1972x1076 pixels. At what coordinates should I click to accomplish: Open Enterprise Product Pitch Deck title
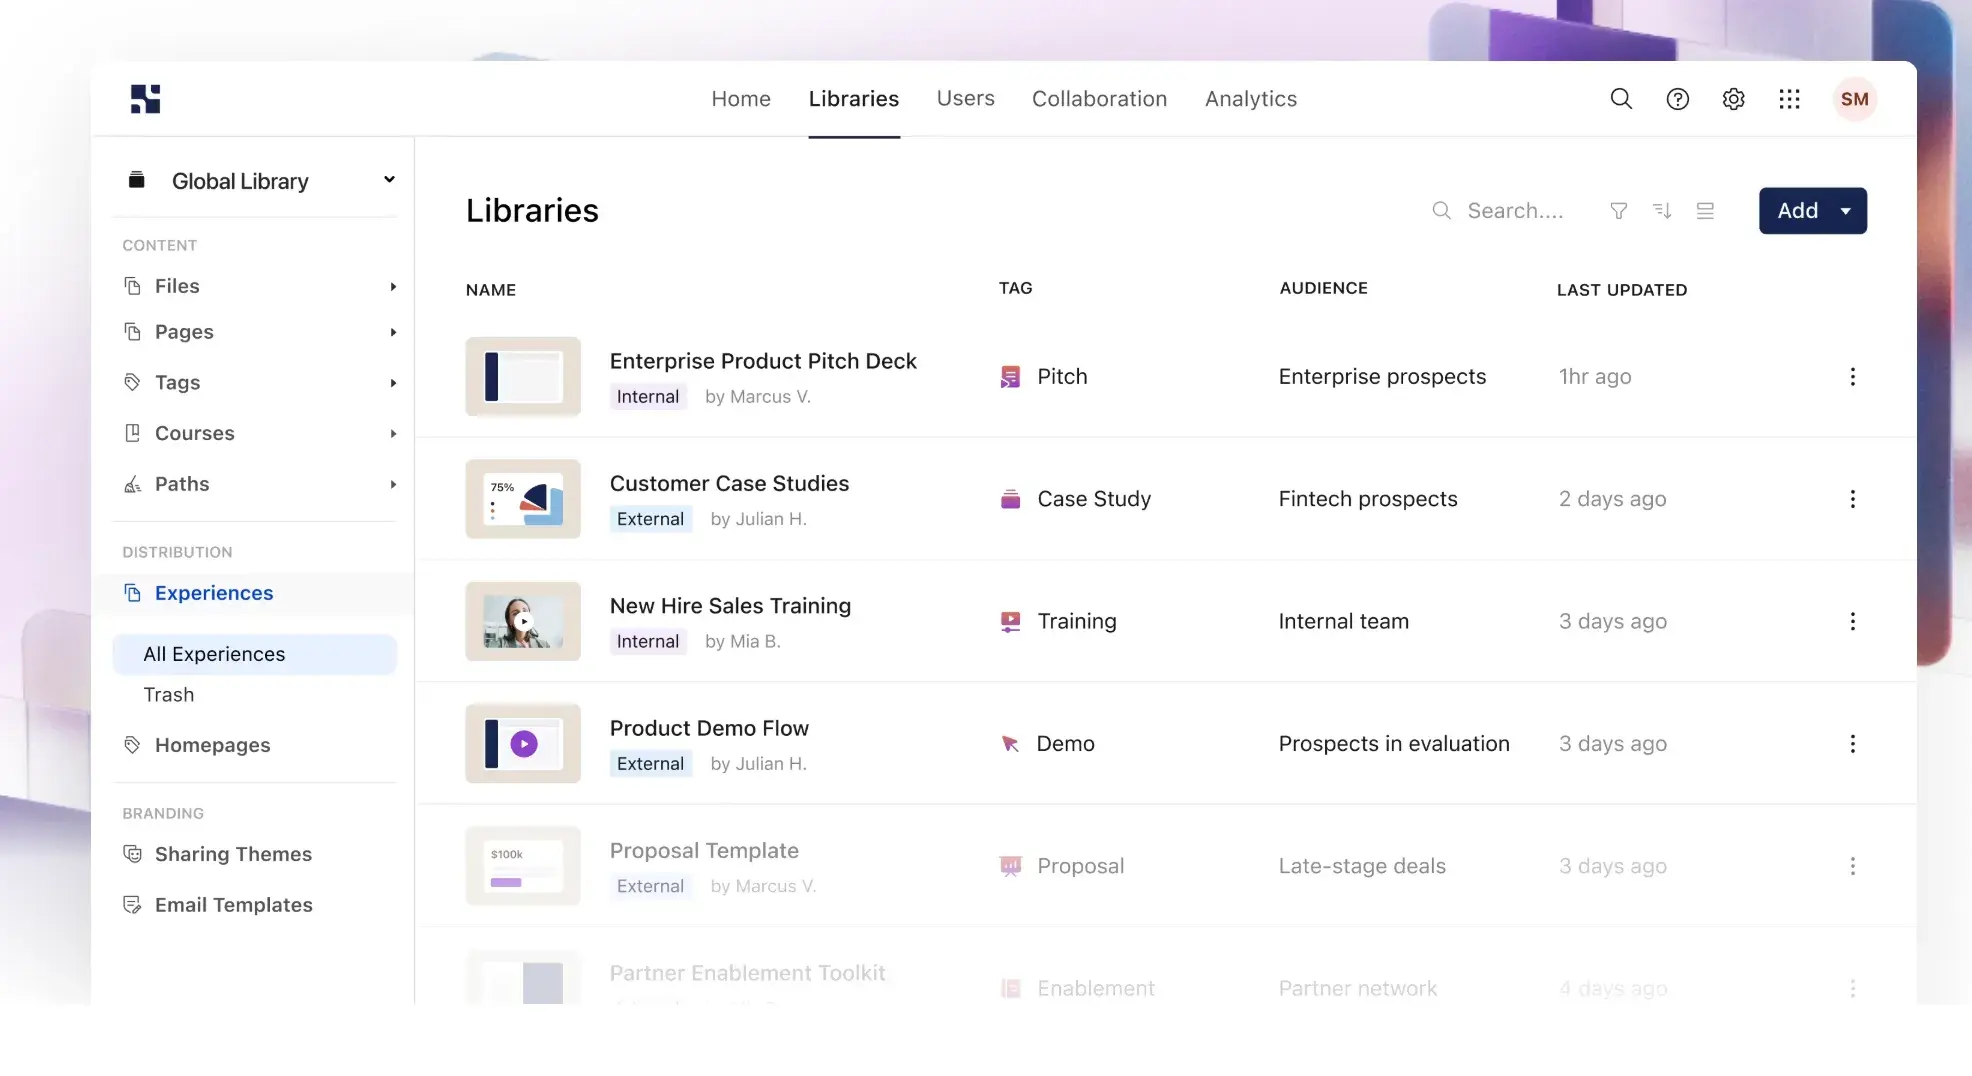pos(763,361)
